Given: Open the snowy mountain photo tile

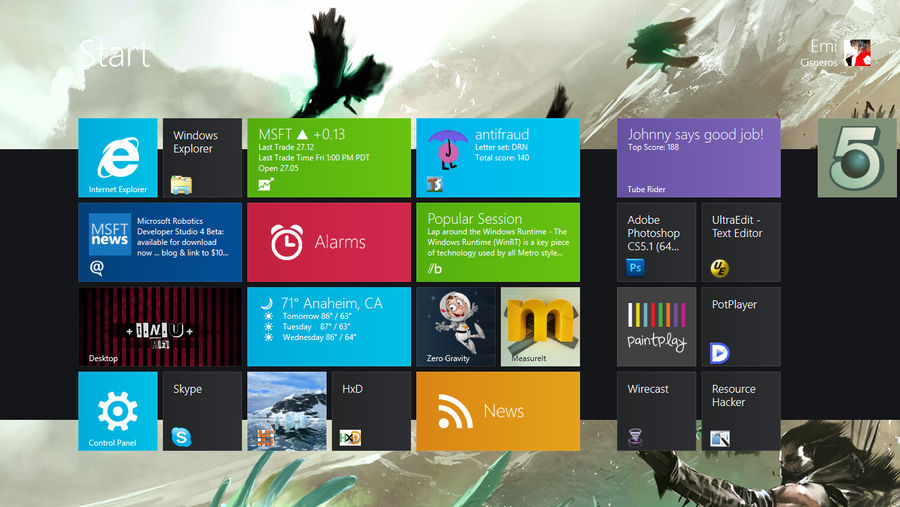Looking at the screenshot, I should point(287,411).
